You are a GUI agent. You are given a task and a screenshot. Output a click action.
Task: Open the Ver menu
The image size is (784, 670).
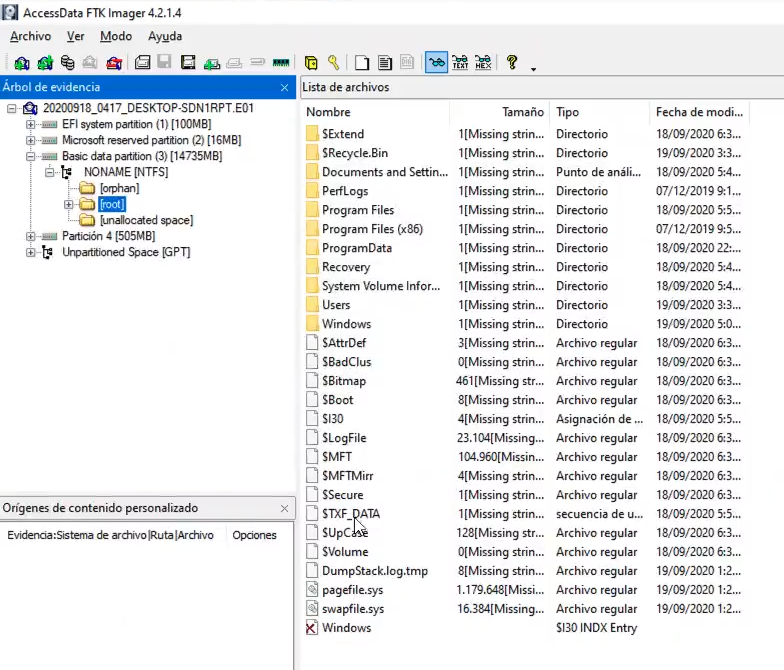pyautogui.click(x=76, y=36)
